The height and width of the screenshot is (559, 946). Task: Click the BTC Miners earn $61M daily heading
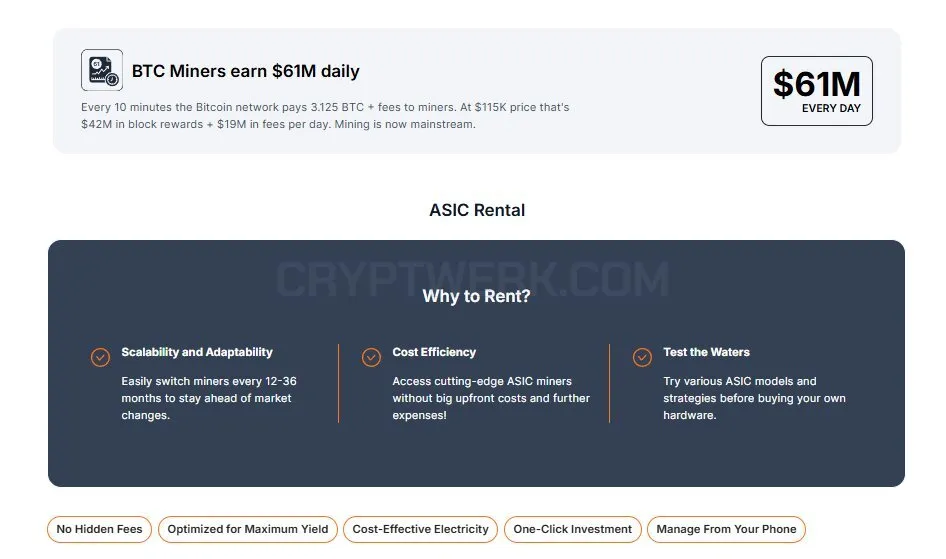pos(246,71)
